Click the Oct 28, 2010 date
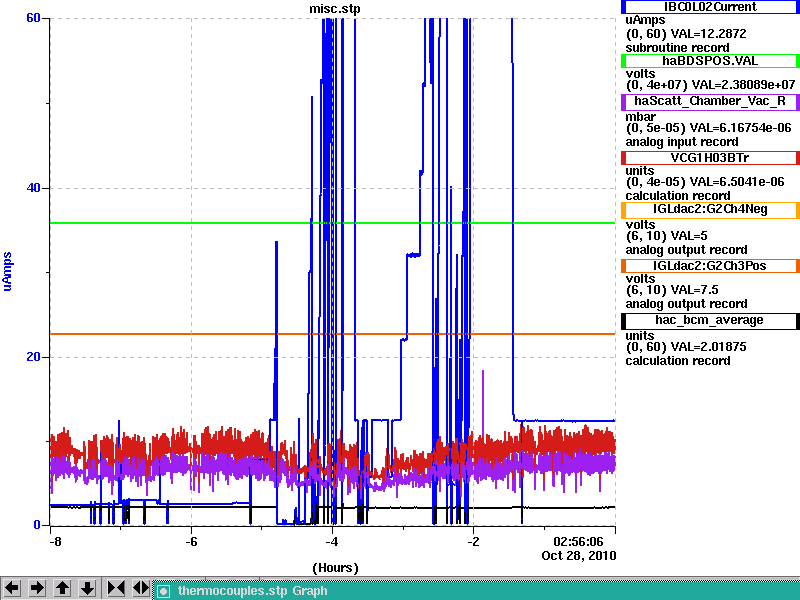 pos(579,556)
